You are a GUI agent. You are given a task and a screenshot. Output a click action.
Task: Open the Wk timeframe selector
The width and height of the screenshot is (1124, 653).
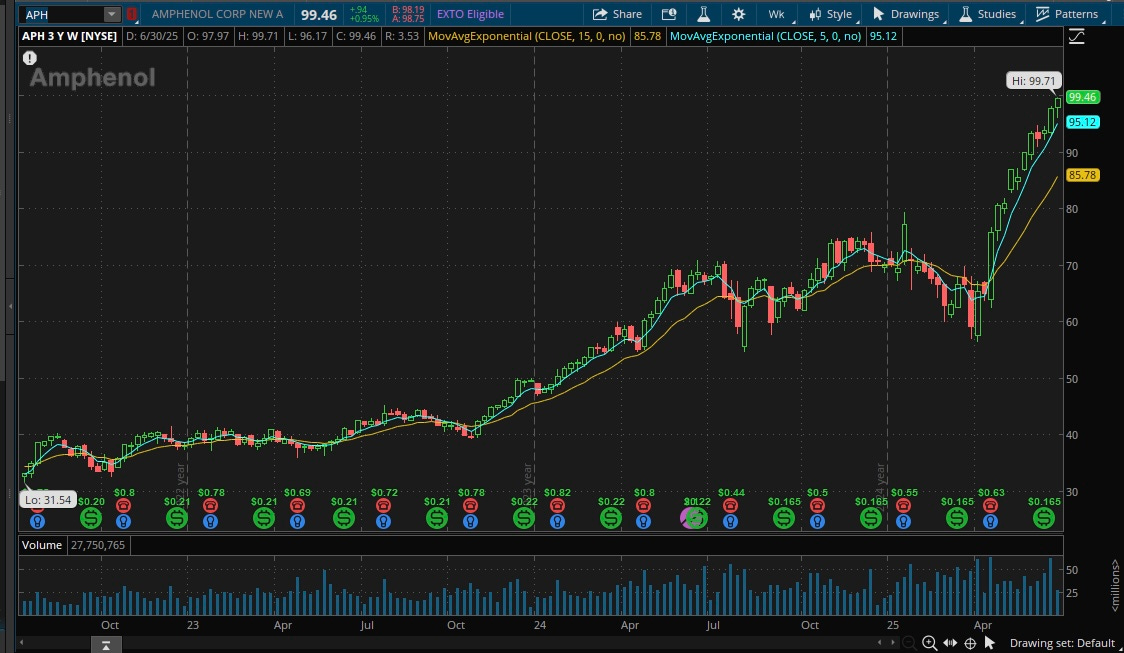click(x=777, y=14)
